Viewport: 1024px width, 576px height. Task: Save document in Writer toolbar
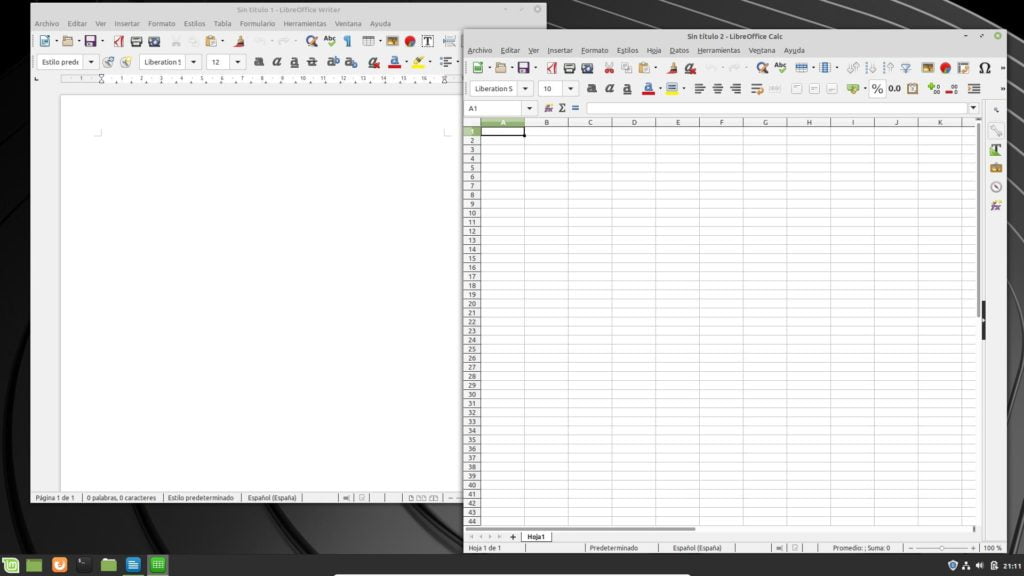tap(90, 41)
